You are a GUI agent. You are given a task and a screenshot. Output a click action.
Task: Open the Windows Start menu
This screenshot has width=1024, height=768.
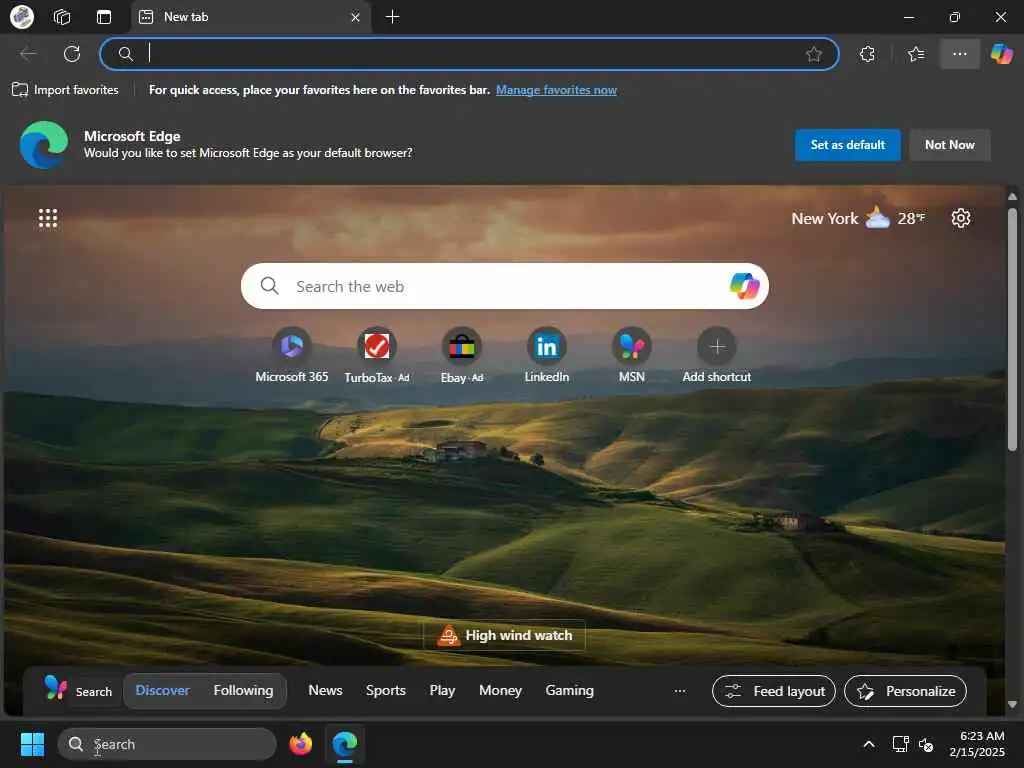(x=32, y=744)
